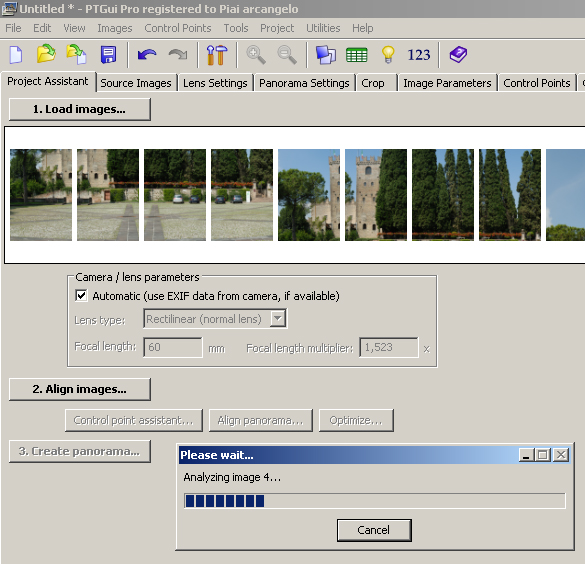Screen dimensions: 585x564
Task: Redo with the gray curved arrow icon
Action: (x=178, y=55)
